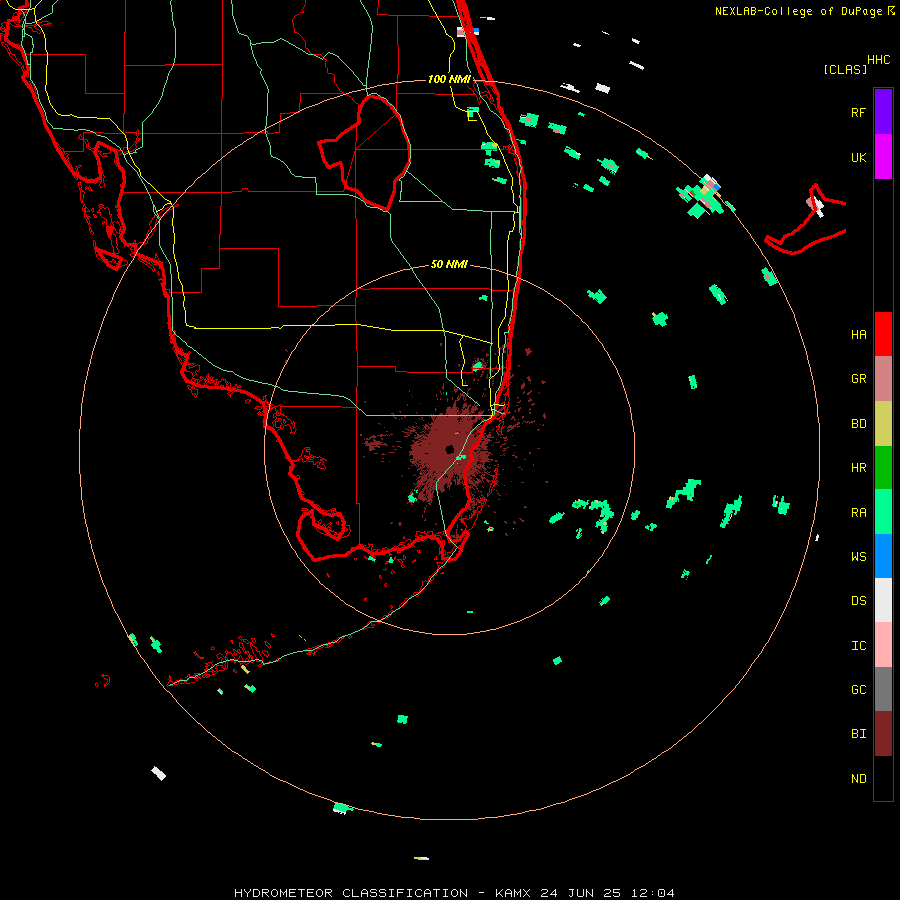Image resolution: width=900 pixels, height=900 pixels.
Task: Click the [CLAS] units text
Action: point(845,69)
